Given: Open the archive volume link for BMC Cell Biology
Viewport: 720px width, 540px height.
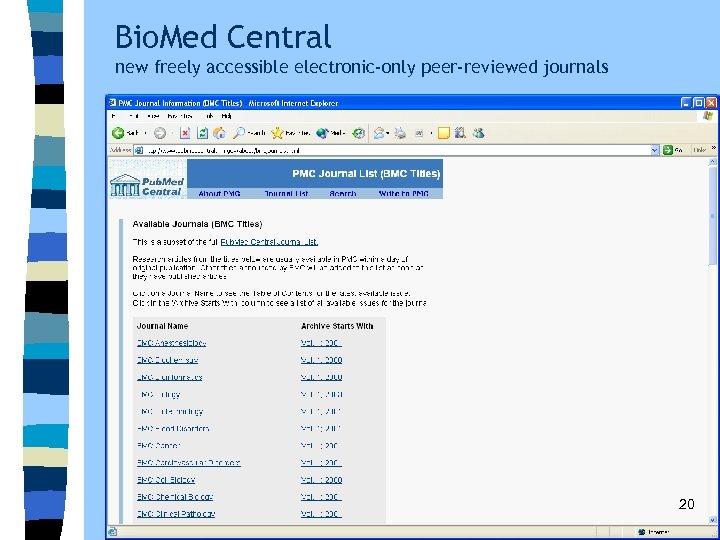Looking at the screenshot, I should [321, 480].
